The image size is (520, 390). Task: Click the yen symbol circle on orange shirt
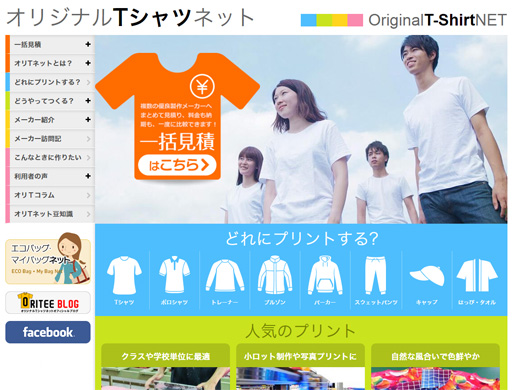pos(202,86)
